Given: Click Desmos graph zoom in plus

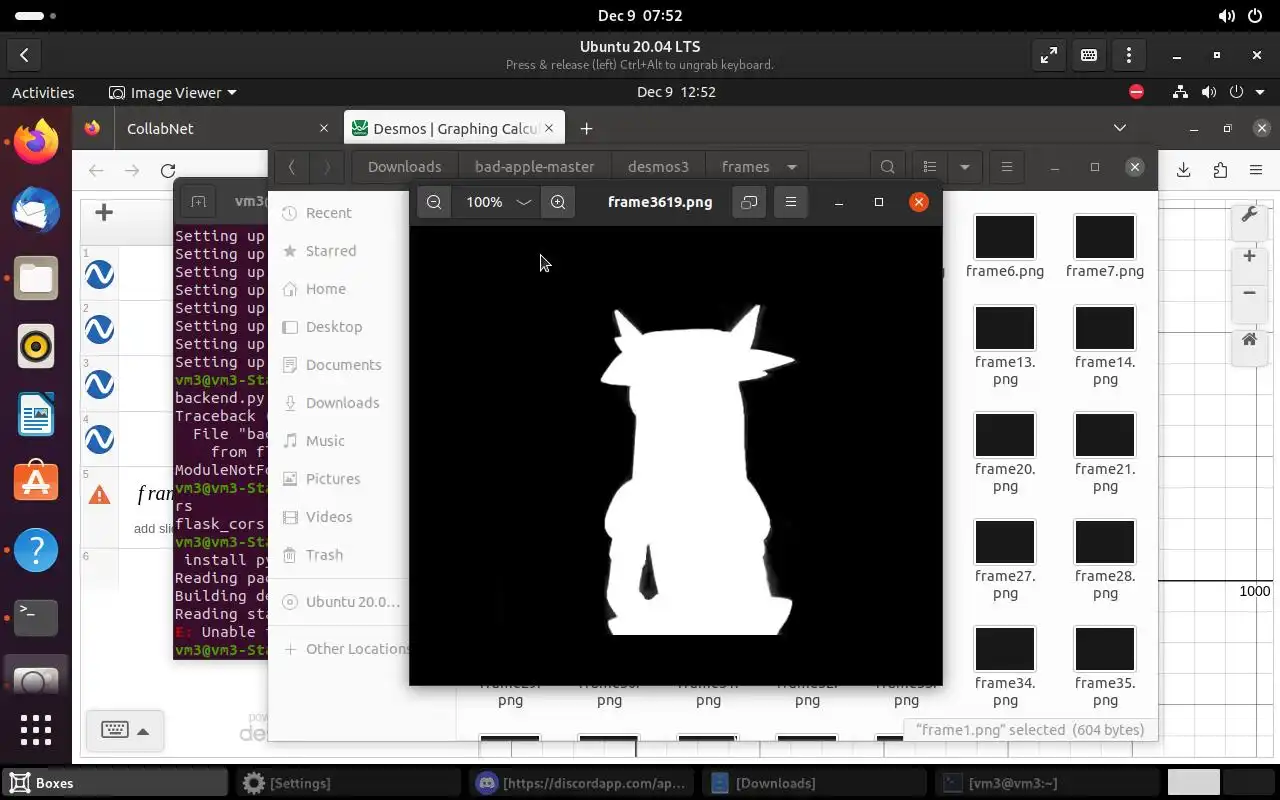Looking at the screenshot, I should click(x=1249, y=257).
